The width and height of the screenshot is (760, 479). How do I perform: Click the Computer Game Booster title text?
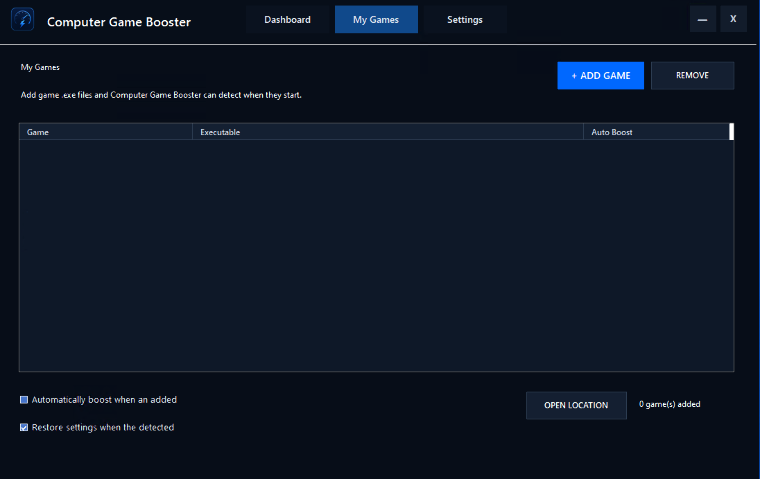click(x=119, y=22)
